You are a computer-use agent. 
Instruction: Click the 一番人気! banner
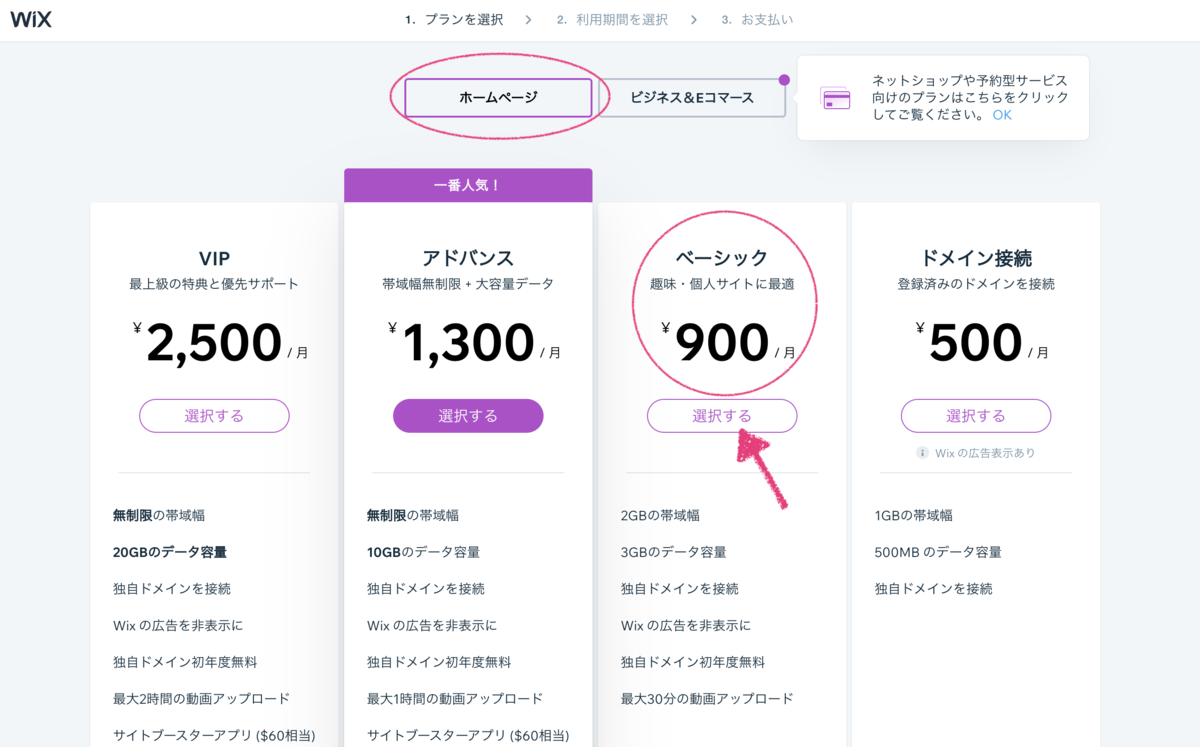tap(468, 185)
